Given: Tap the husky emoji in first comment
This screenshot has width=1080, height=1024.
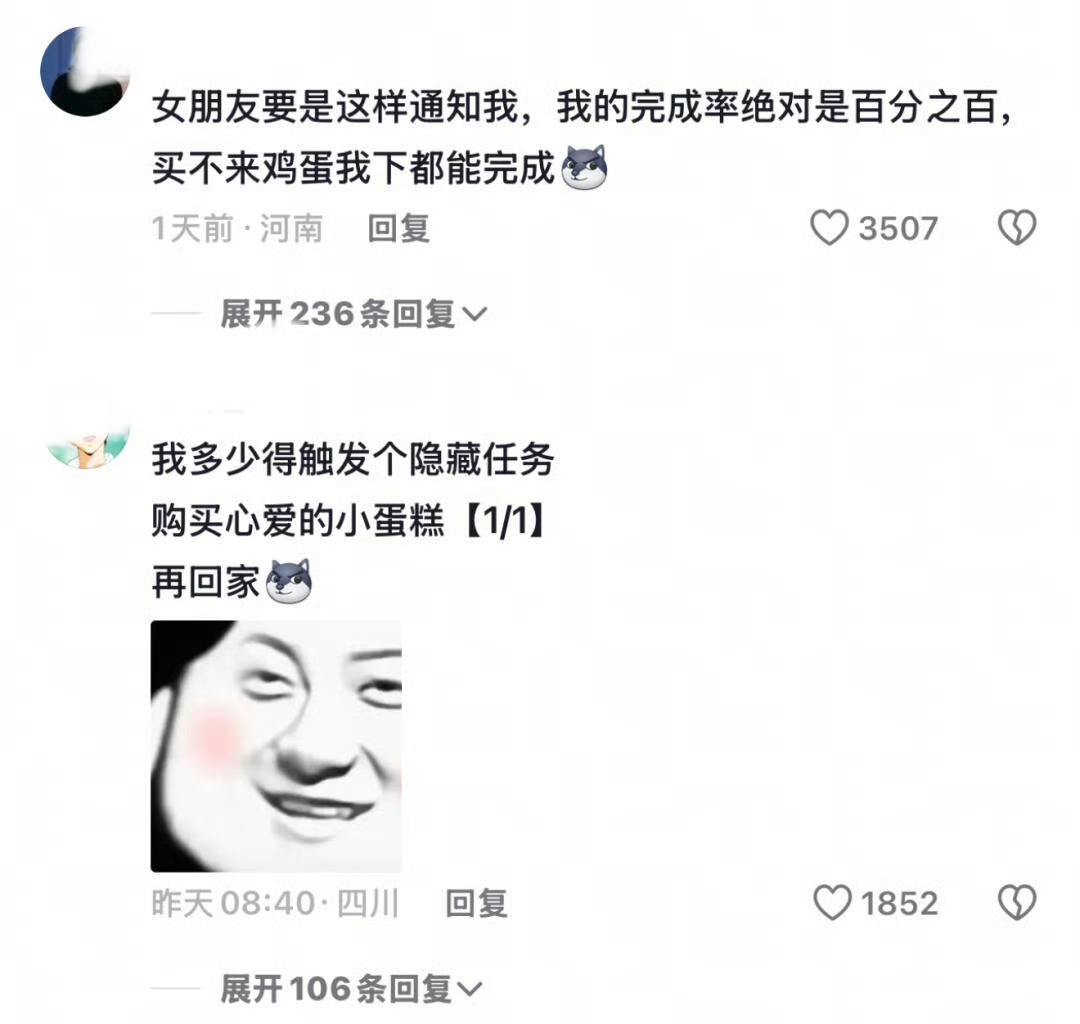Looking at the screenshot, I should coord(584,167).
